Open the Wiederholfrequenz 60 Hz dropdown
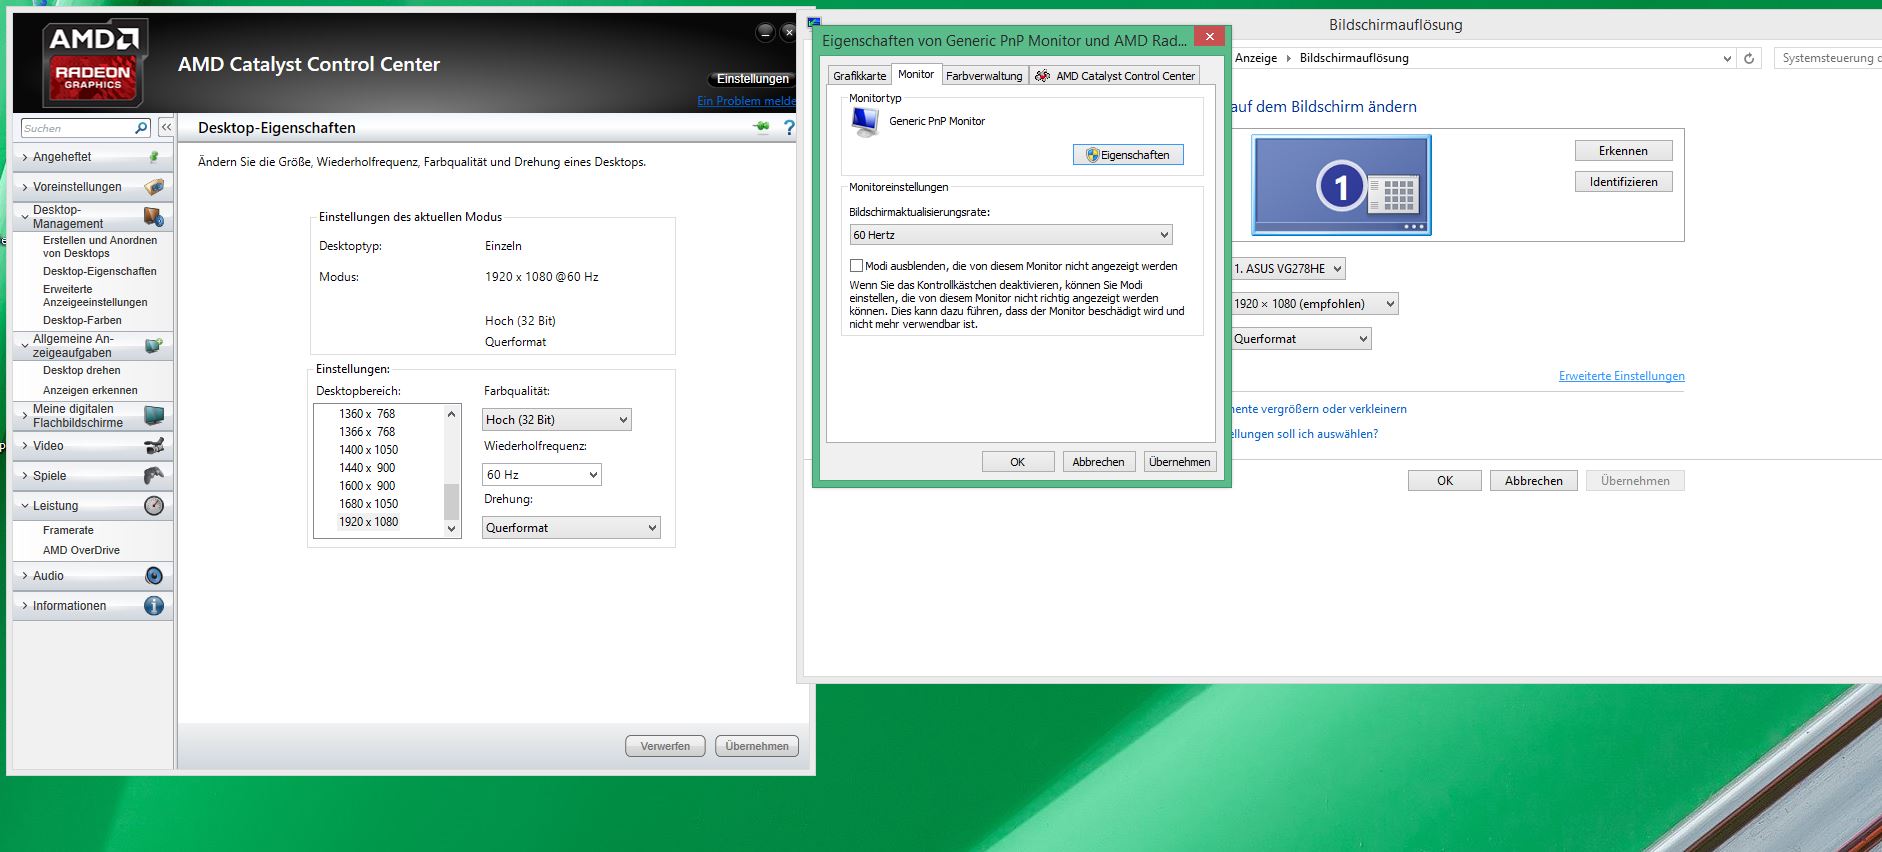 [542, 475]
